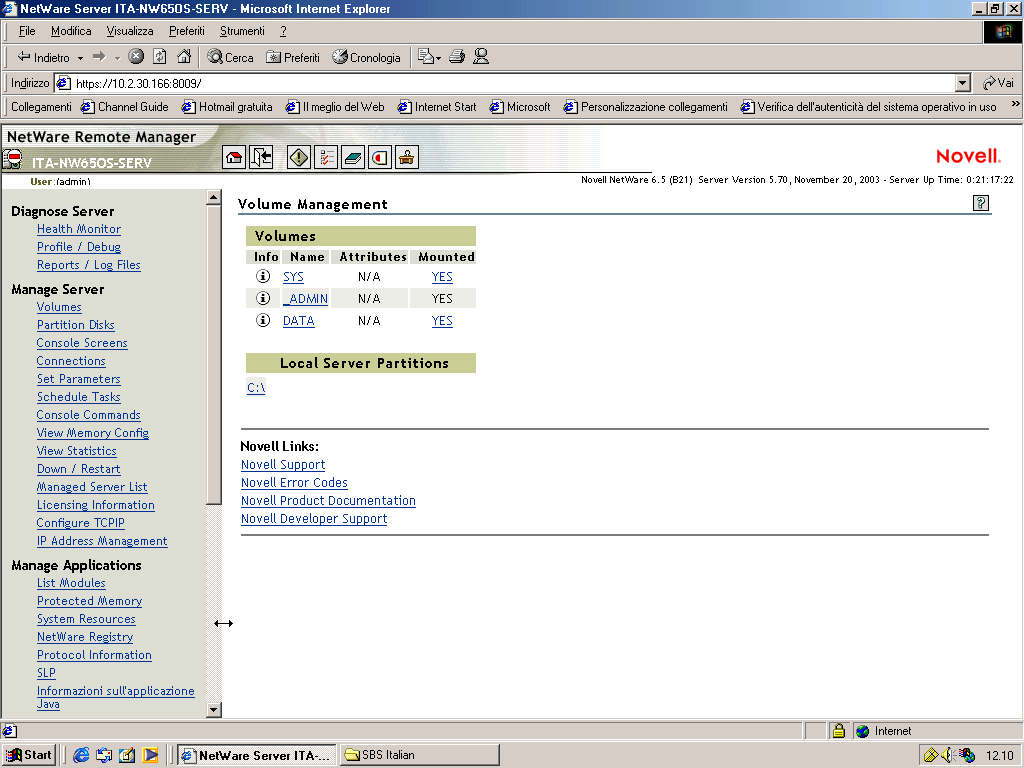Image resolution: width=1024 pixels, height=768 pixels.
Task: Click the sidebar scrollbar down arrow
Action: (213, 711)
